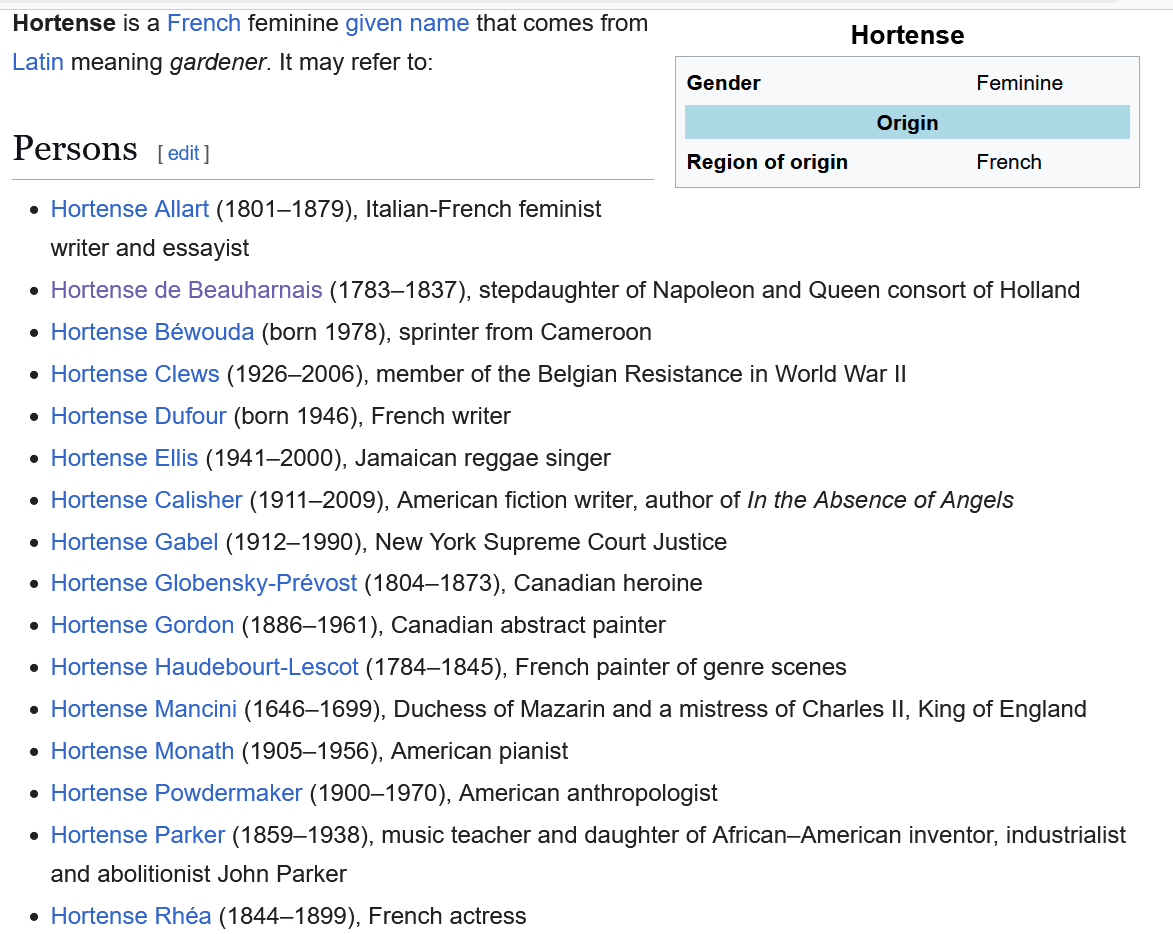The width and height of the screenshot is (1173, 934).
Task: Open Hortense Allart article
Action: coord(129,209)
